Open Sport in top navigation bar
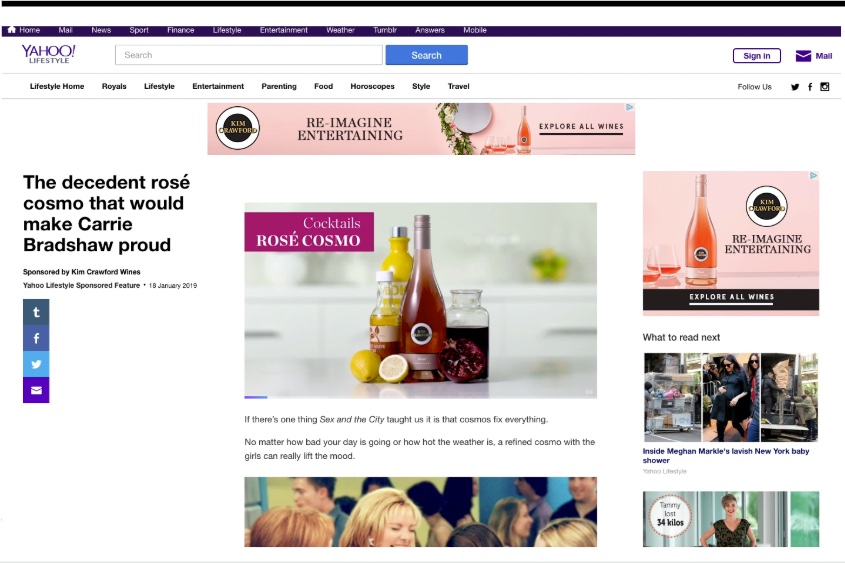Viewport: 845px width, 563px height. coord(139,30)
